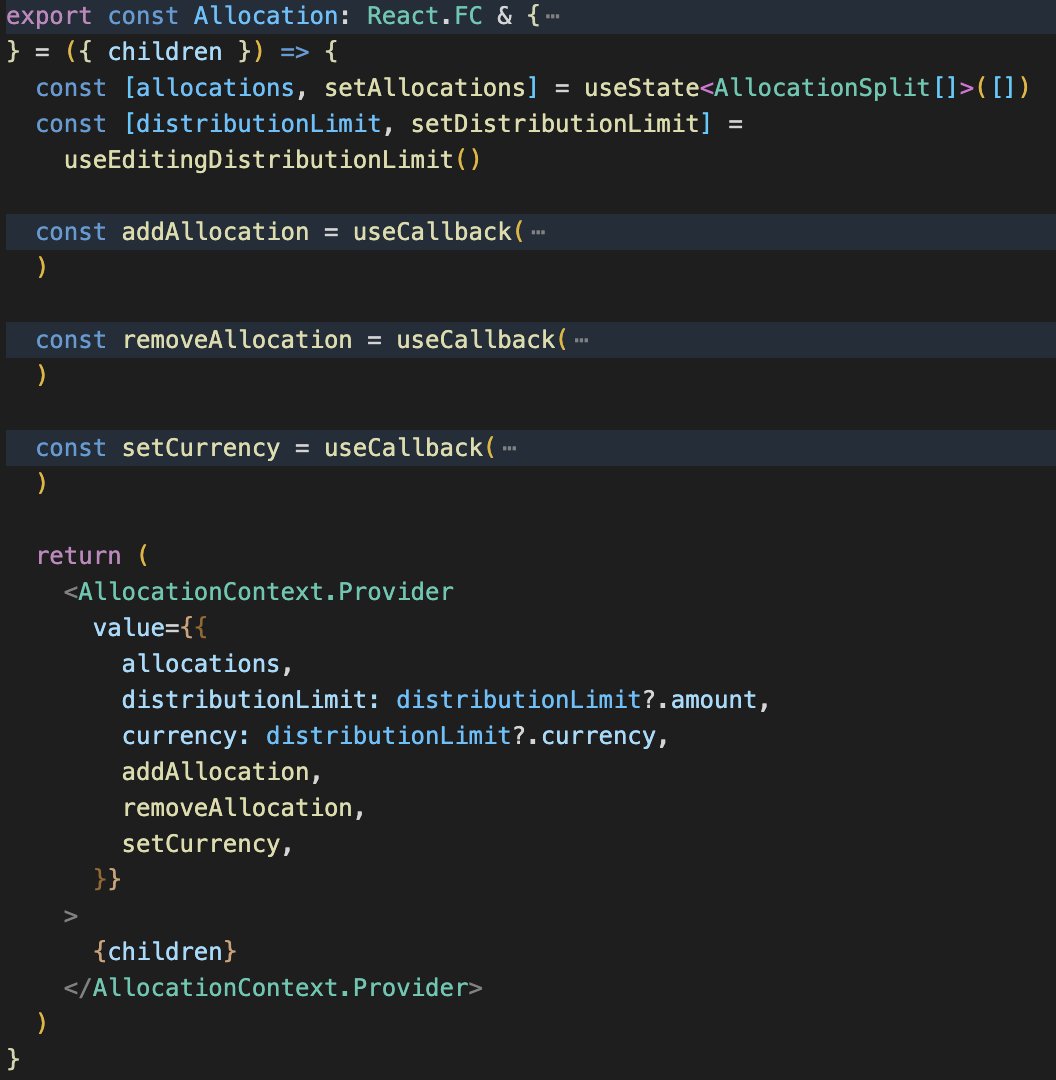Click 'useState' hook call
Screen dimensions: 1056x1080
(641, 87)
